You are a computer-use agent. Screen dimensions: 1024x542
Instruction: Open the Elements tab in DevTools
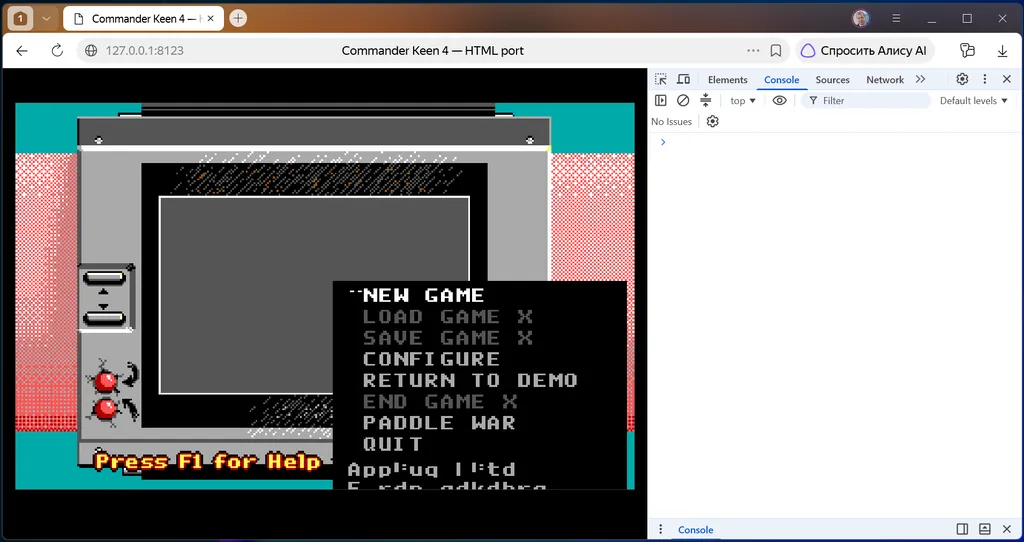[x=728, y=80]
